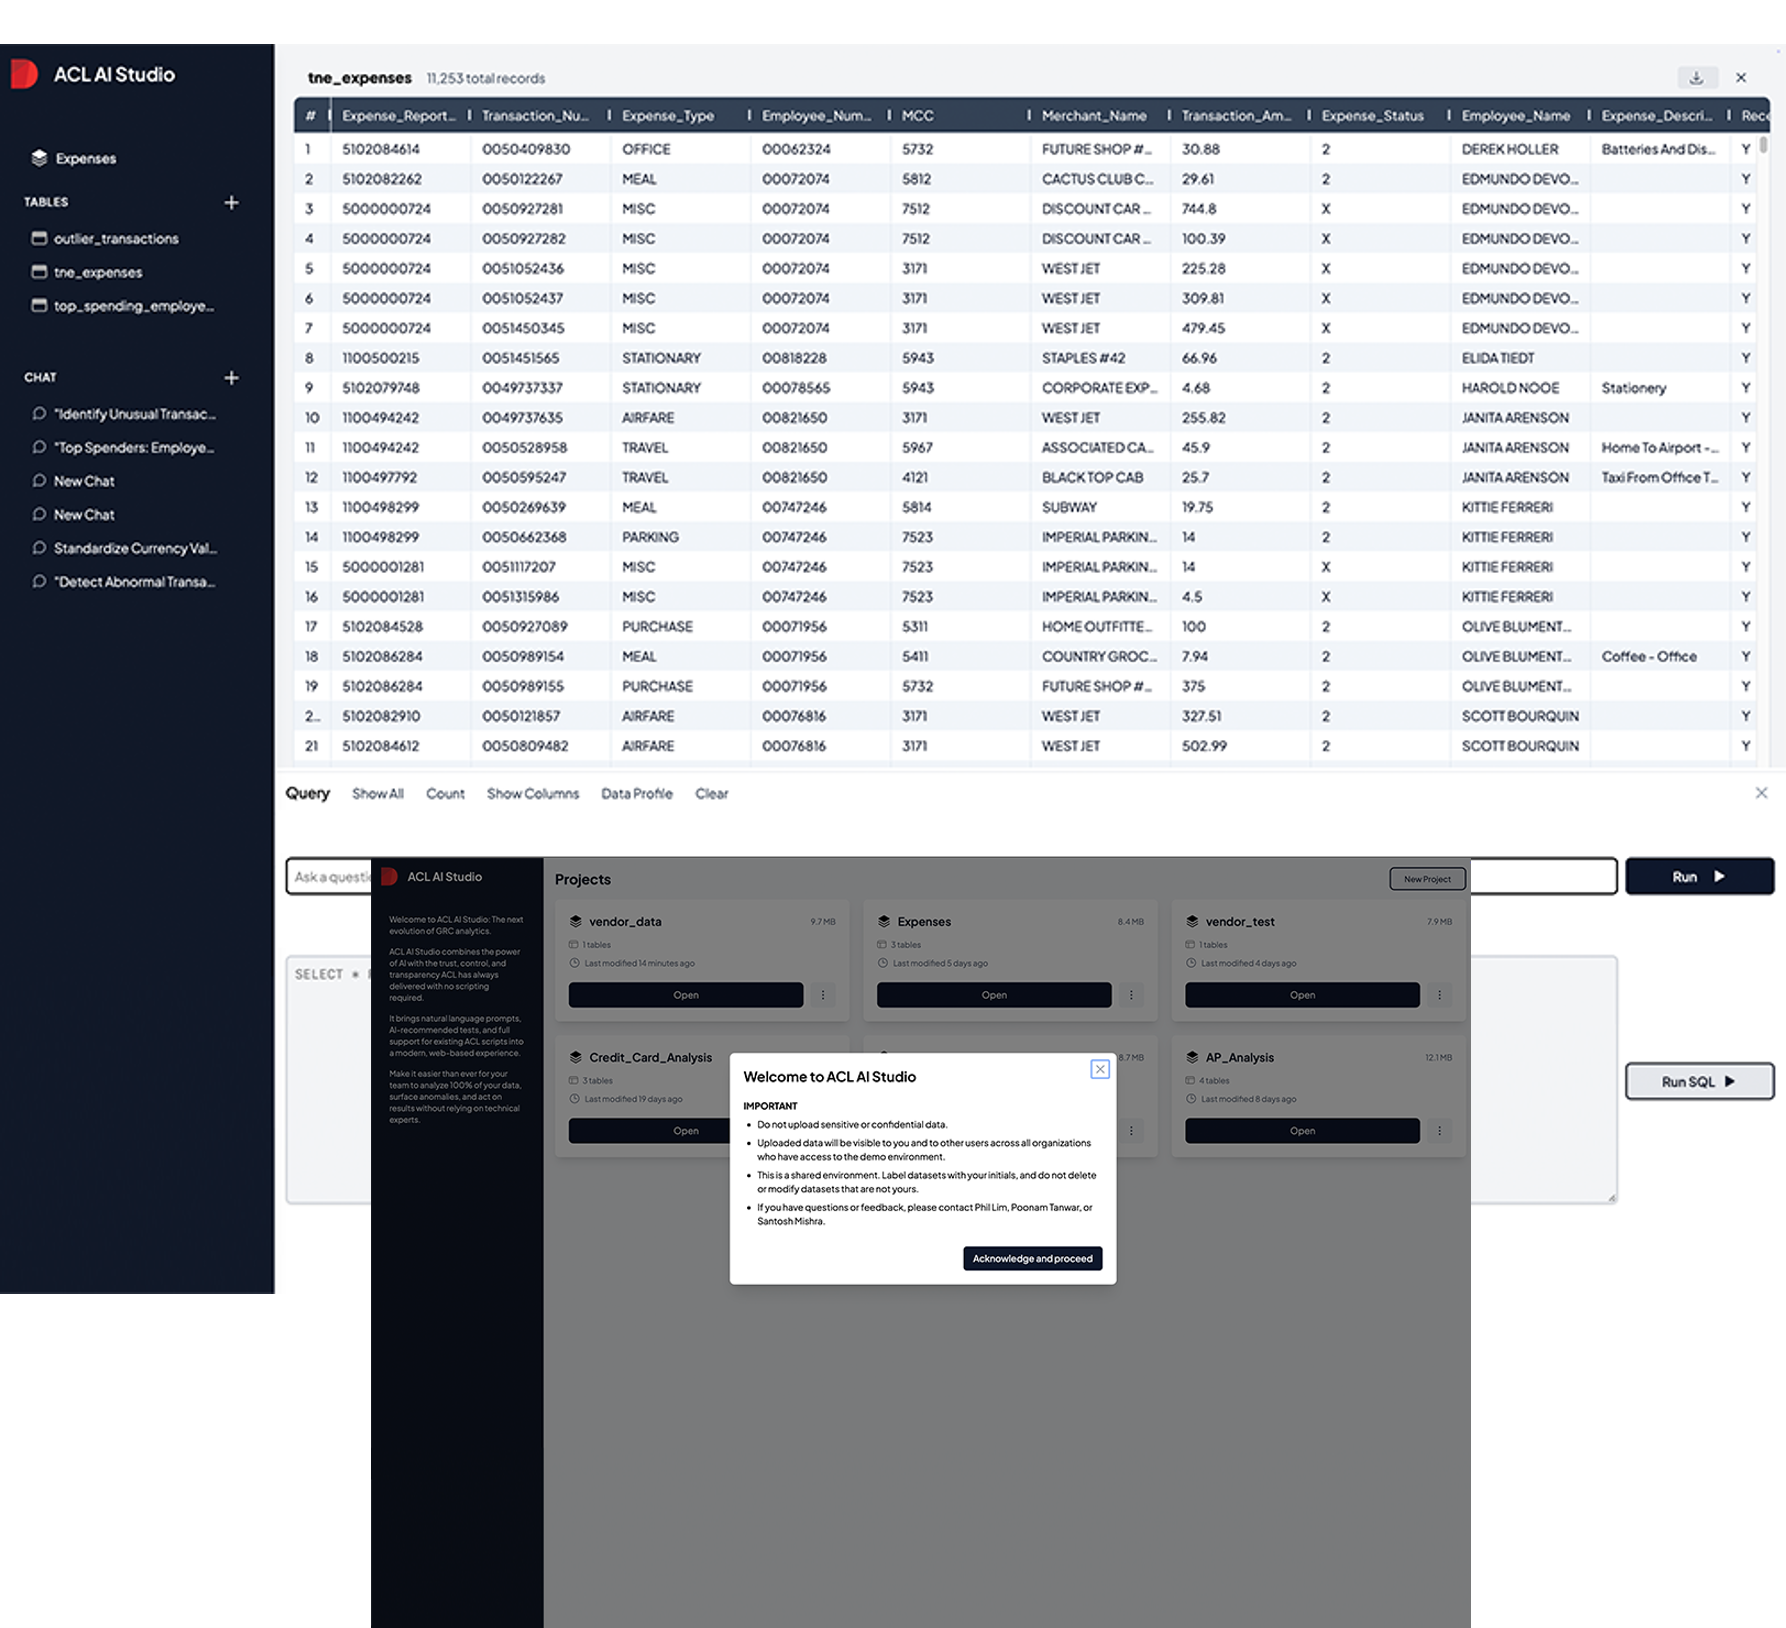This screenshot has height=1628, width=1786.
Task: Open three-dot menu for vendor_data project
Action: click(x=823, y=995)
